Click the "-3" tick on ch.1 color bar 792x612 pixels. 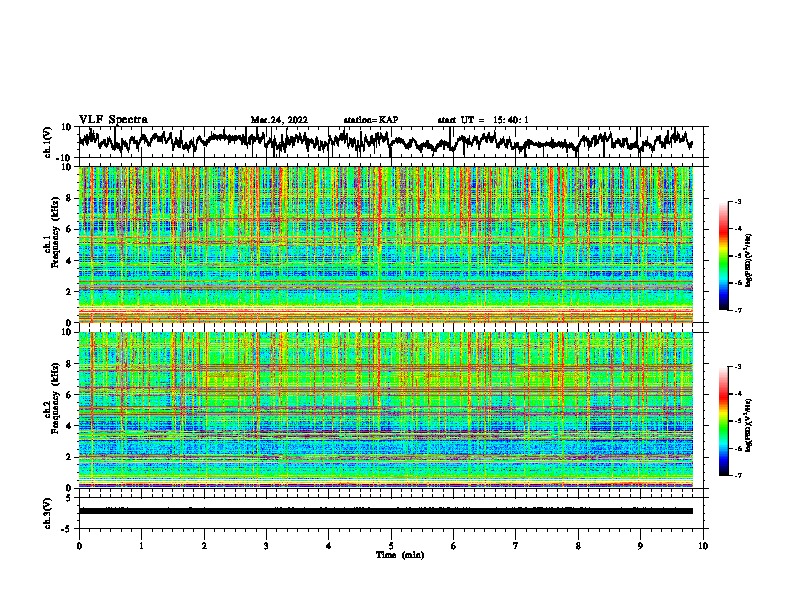(x=738, y=201)
